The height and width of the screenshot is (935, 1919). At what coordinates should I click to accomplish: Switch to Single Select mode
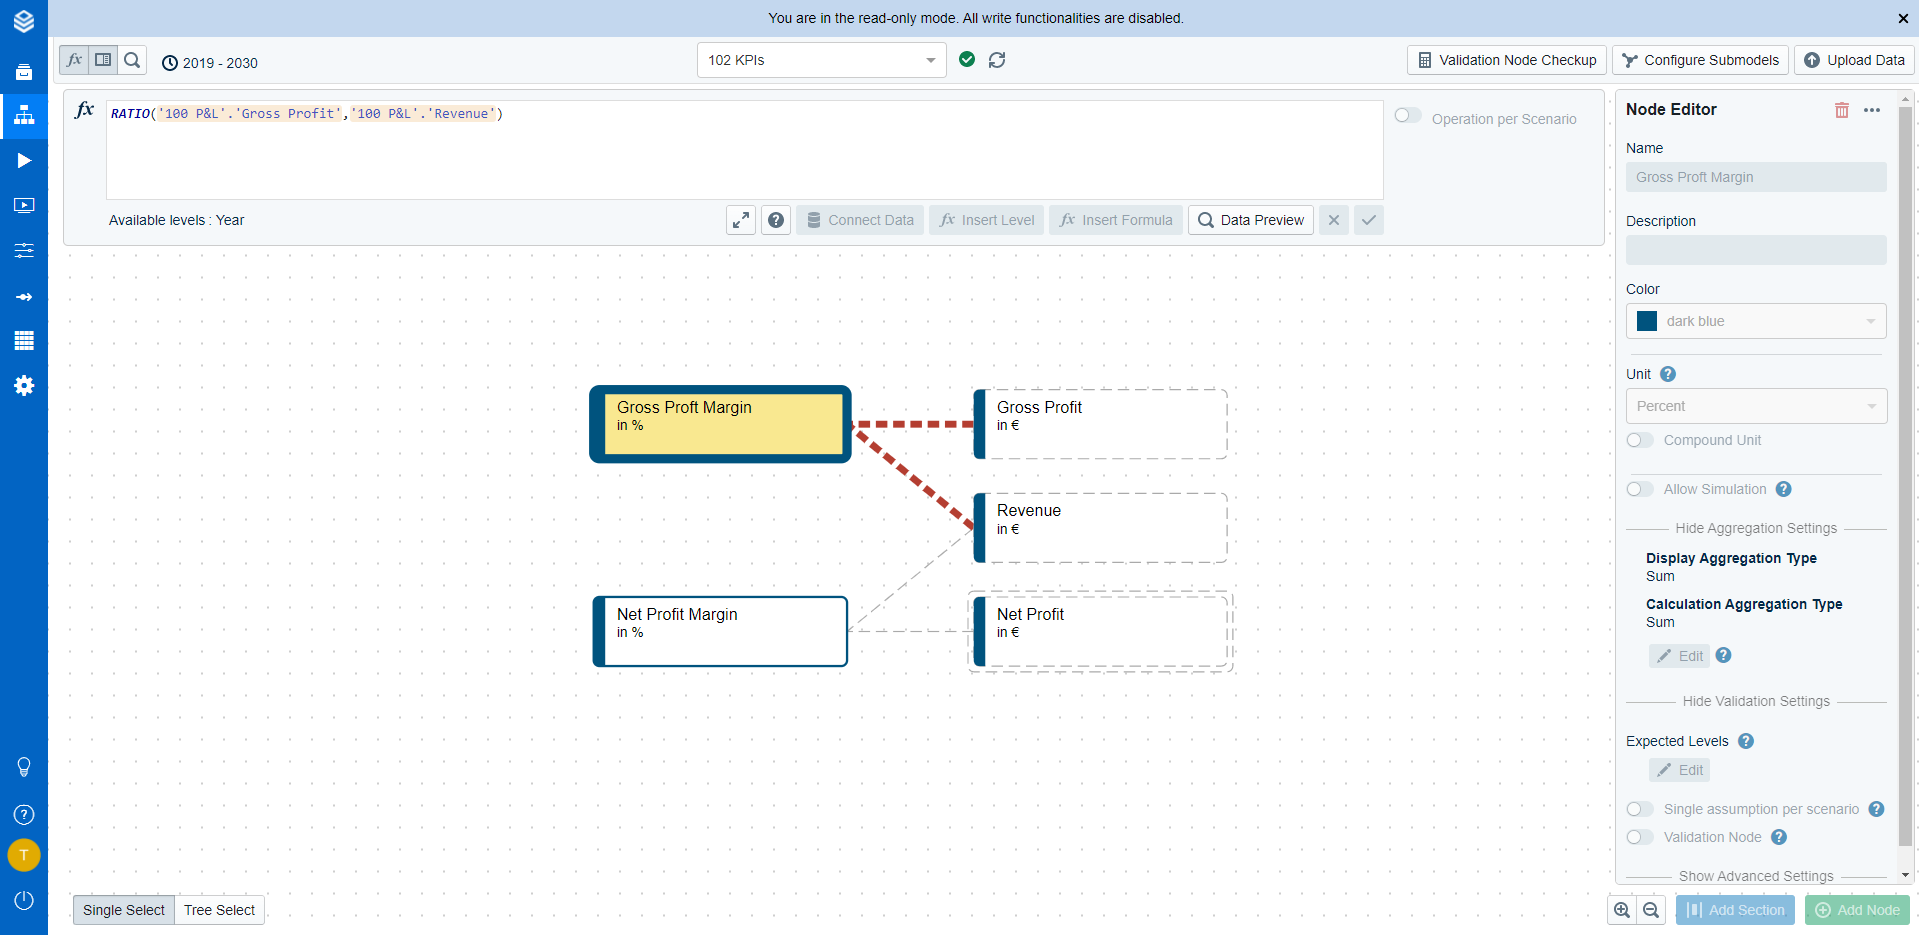tap(124, 910)
